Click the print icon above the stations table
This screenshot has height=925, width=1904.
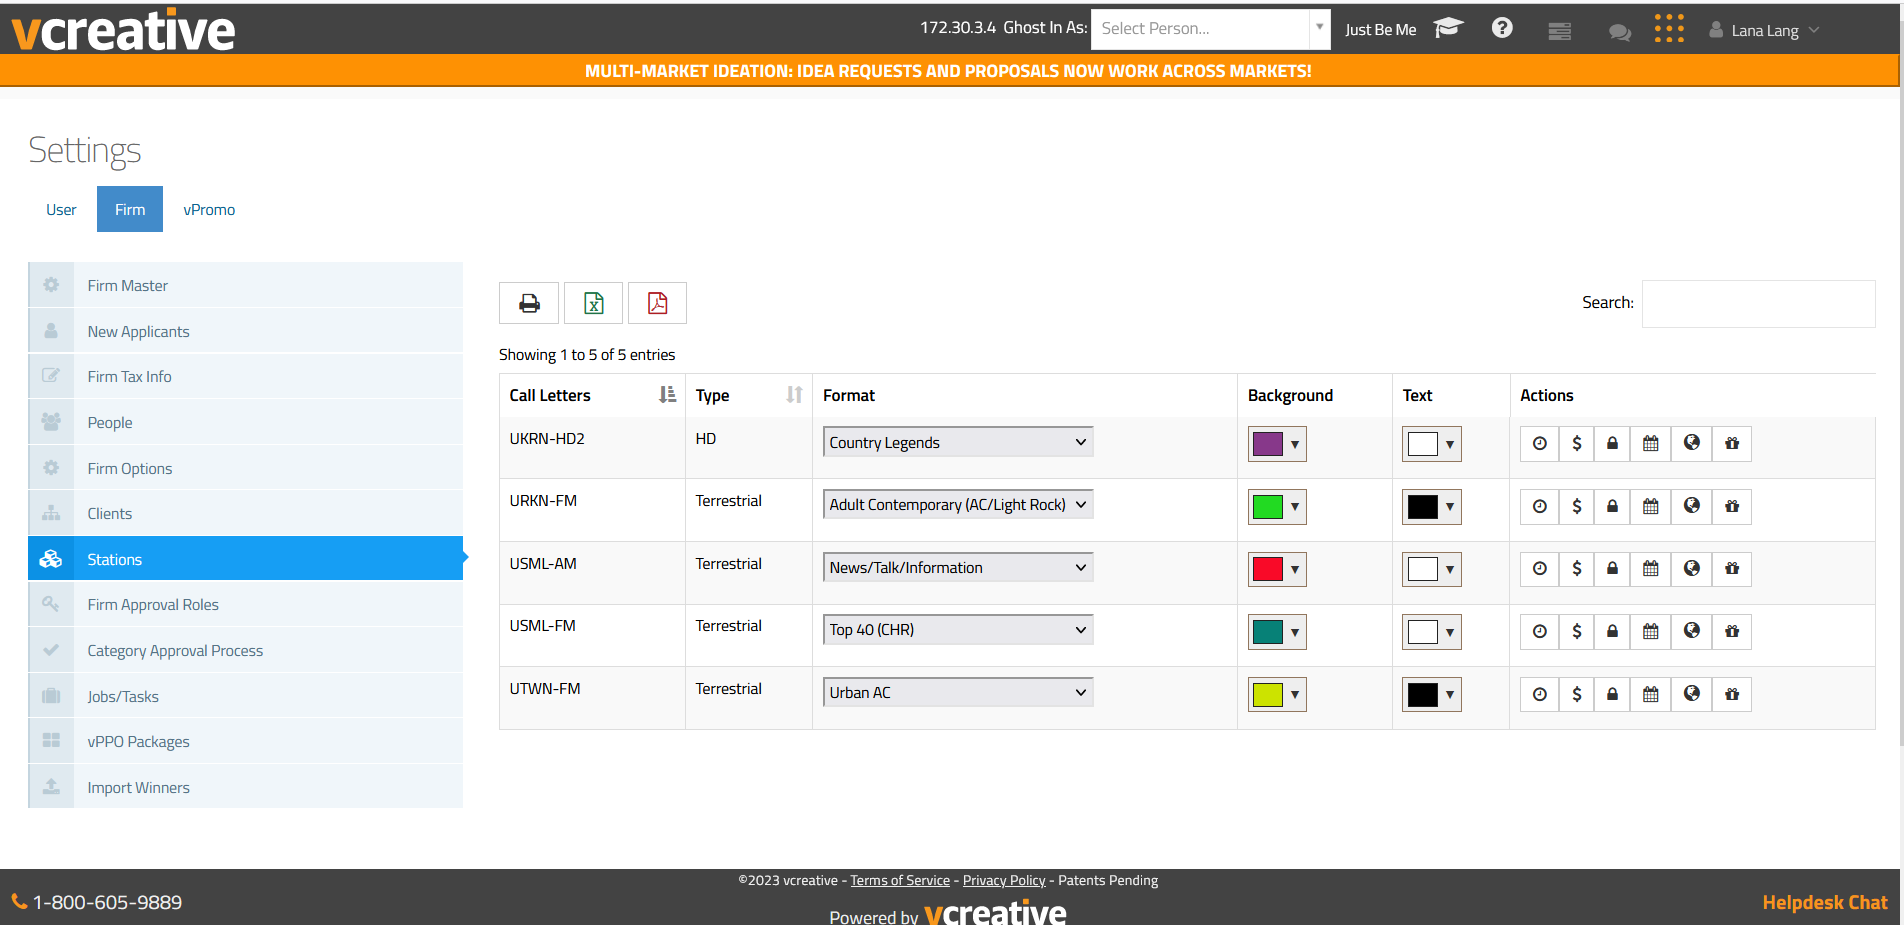tap(529, 303)
